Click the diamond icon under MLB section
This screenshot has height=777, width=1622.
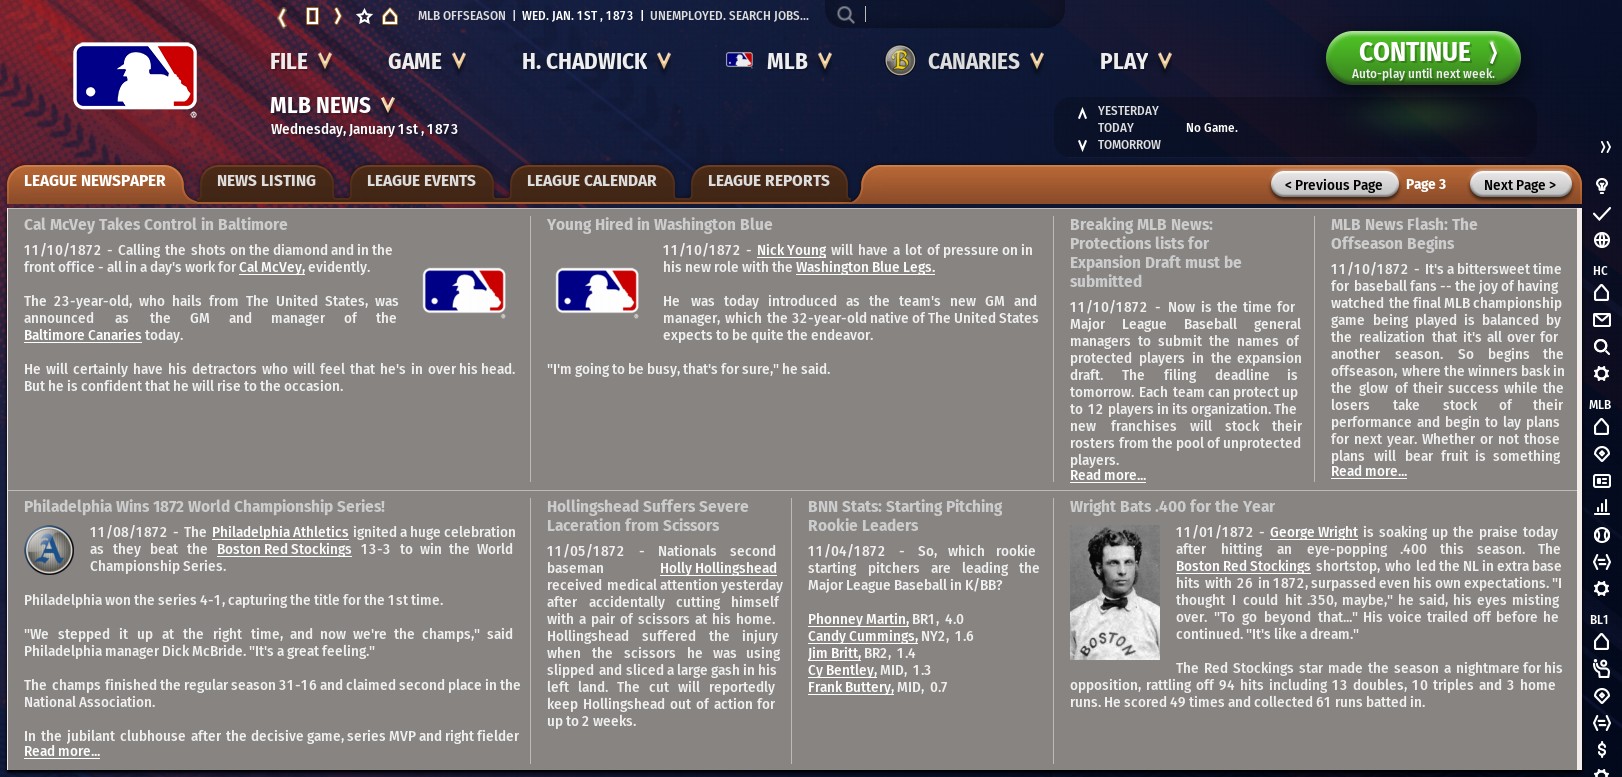1601,454
